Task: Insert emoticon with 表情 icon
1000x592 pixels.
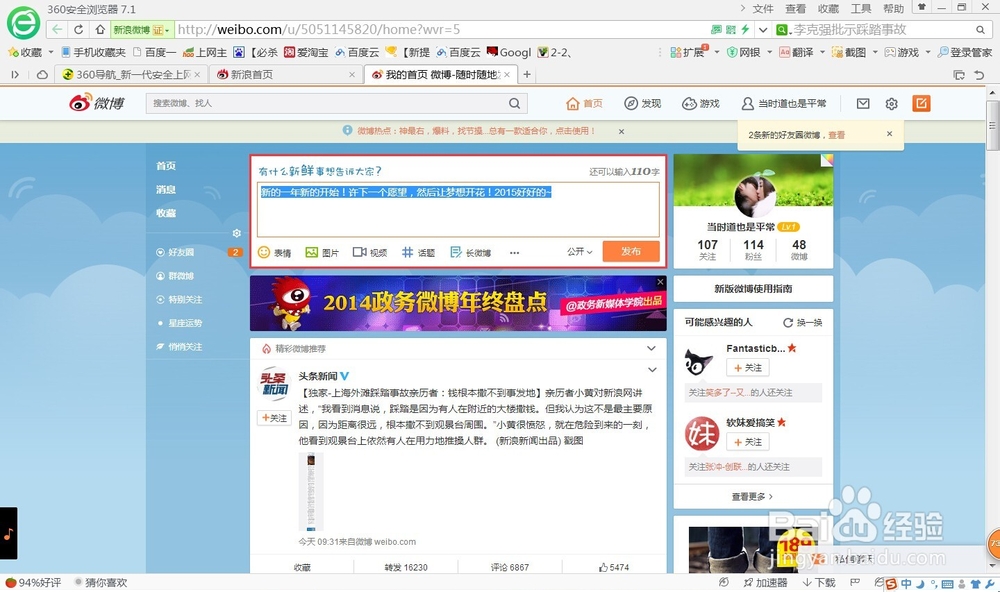Action: [x=274, y=253]
